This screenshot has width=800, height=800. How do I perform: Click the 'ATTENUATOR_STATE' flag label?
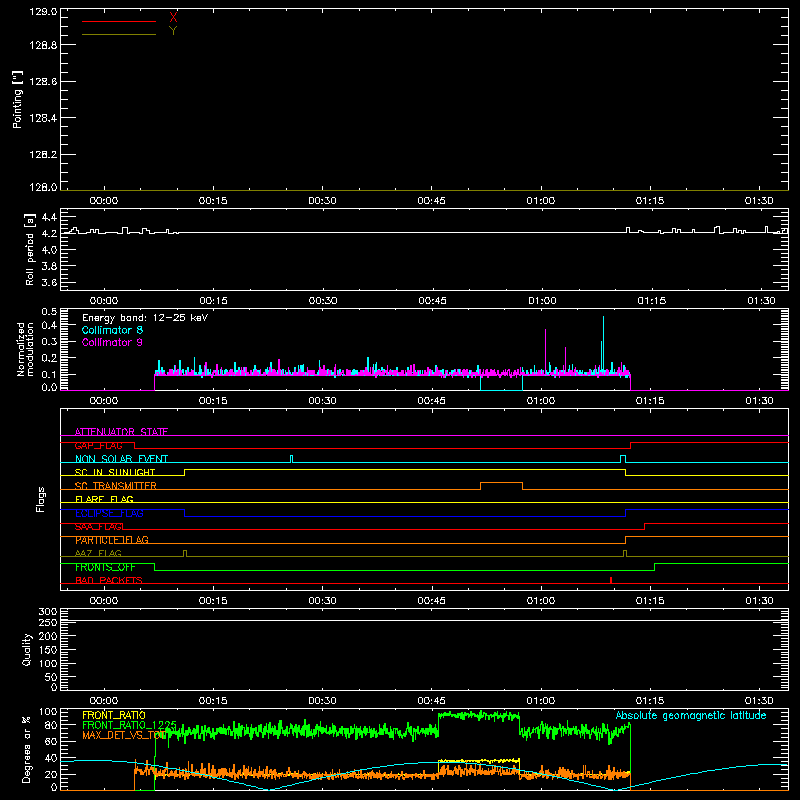[121, 432]
